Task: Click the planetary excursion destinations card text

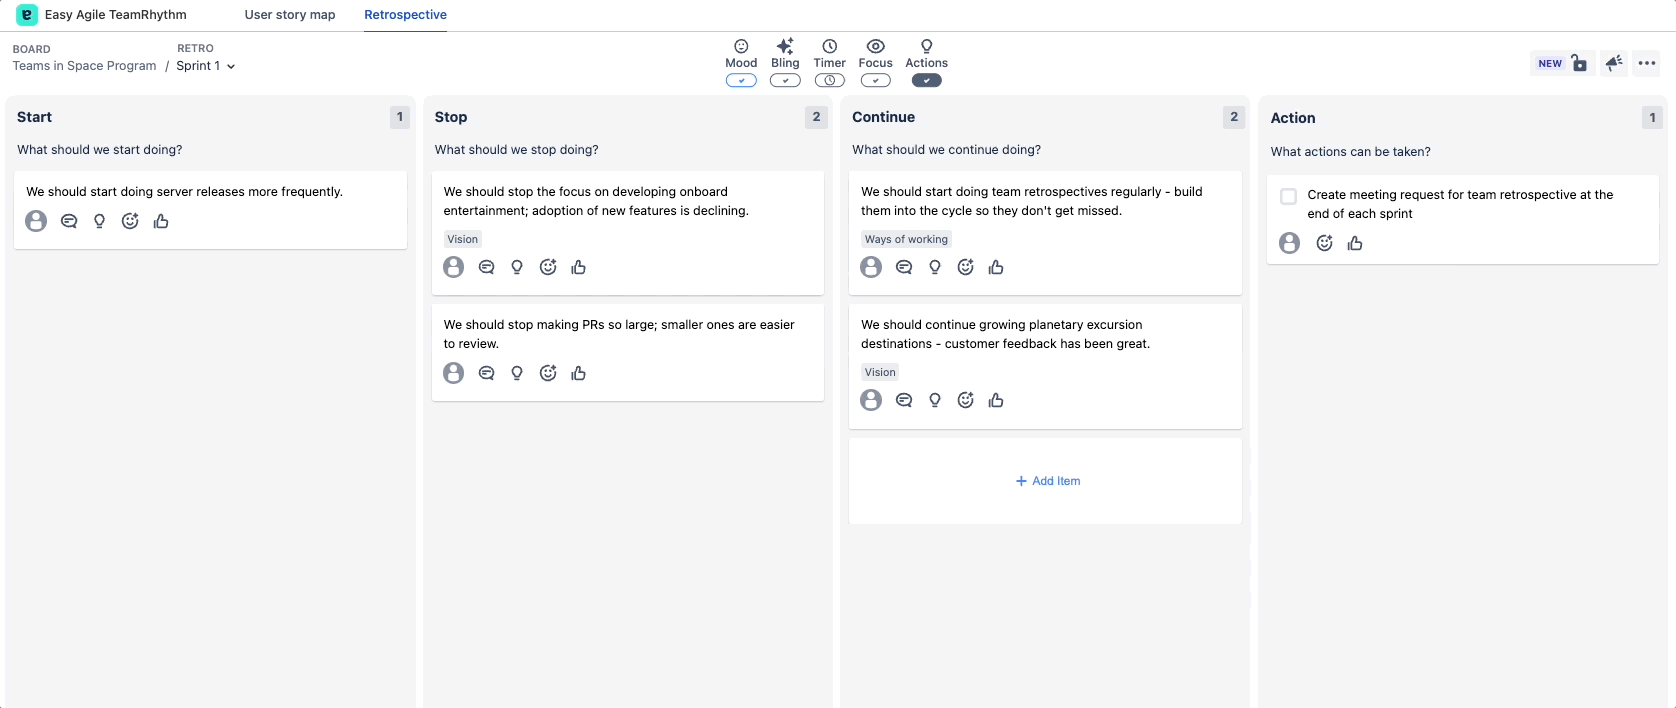Action: 1005,334
